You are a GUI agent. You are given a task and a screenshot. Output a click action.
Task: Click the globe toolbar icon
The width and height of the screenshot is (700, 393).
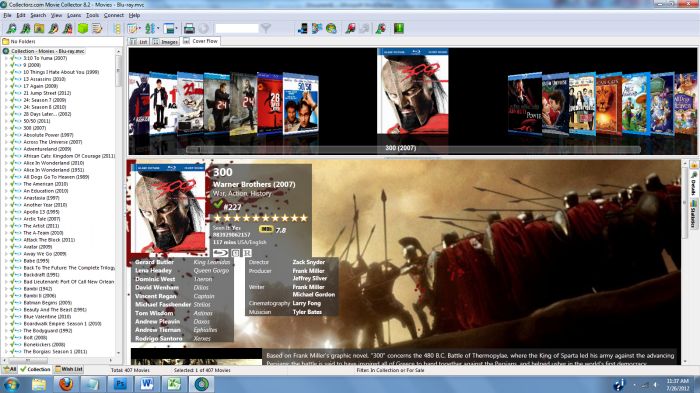[x=331, y=29]
